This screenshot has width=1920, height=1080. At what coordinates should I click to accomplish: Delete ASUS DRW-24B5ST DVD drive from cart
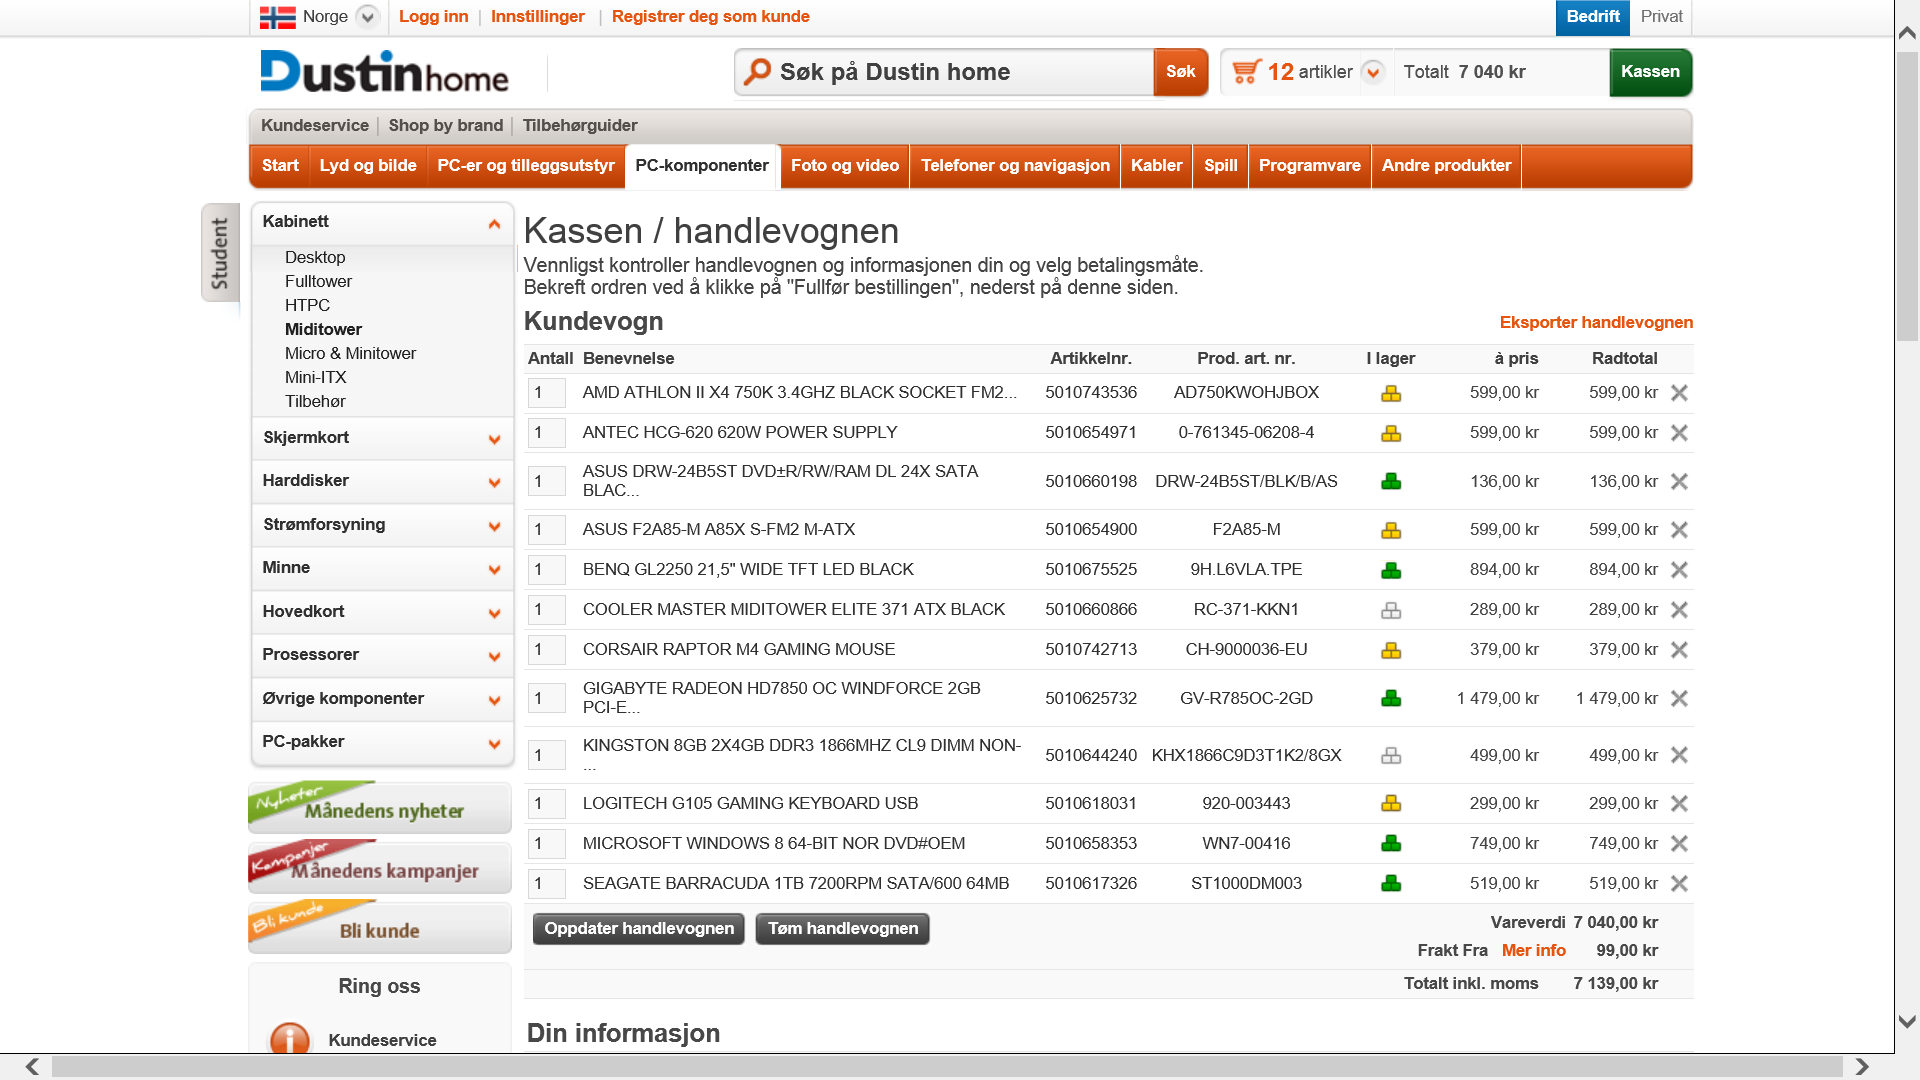click(x=1679, y=482)
